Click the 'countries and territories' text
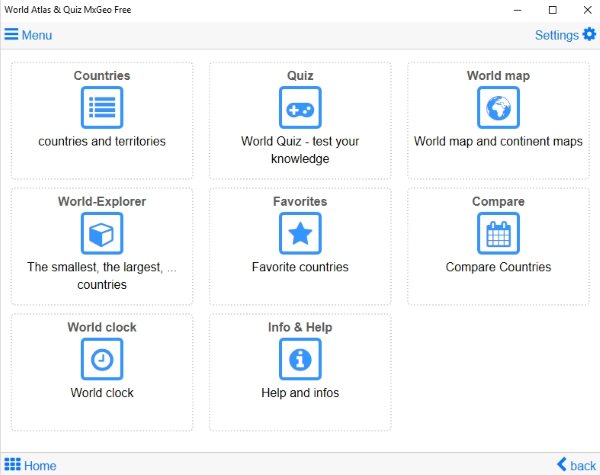This screenshot has width=600, height=475. 102,142
